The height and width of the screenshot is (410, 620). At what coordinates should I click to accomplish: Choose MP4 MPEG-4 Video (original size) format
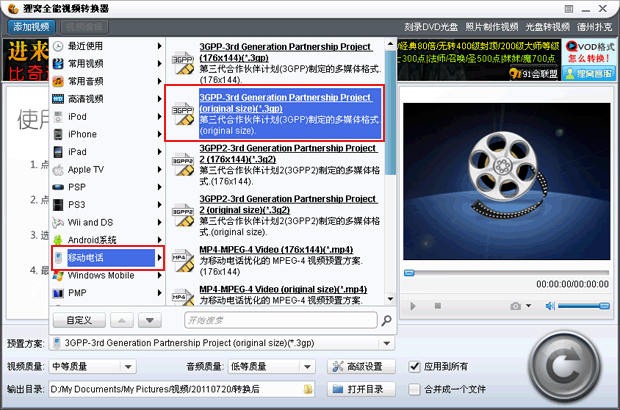(276, 295)
